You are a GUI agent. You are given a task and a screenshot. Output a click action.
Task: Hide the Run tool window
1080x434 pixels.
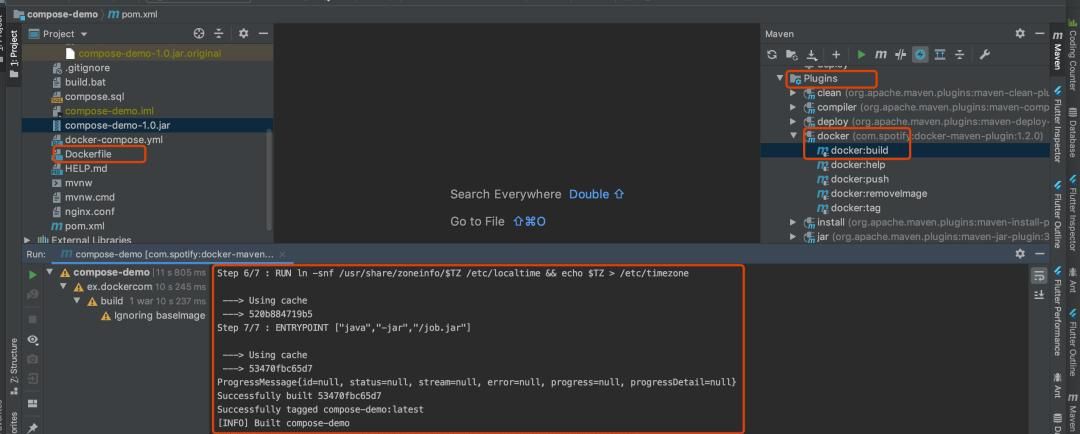[x=1039, y=254]
